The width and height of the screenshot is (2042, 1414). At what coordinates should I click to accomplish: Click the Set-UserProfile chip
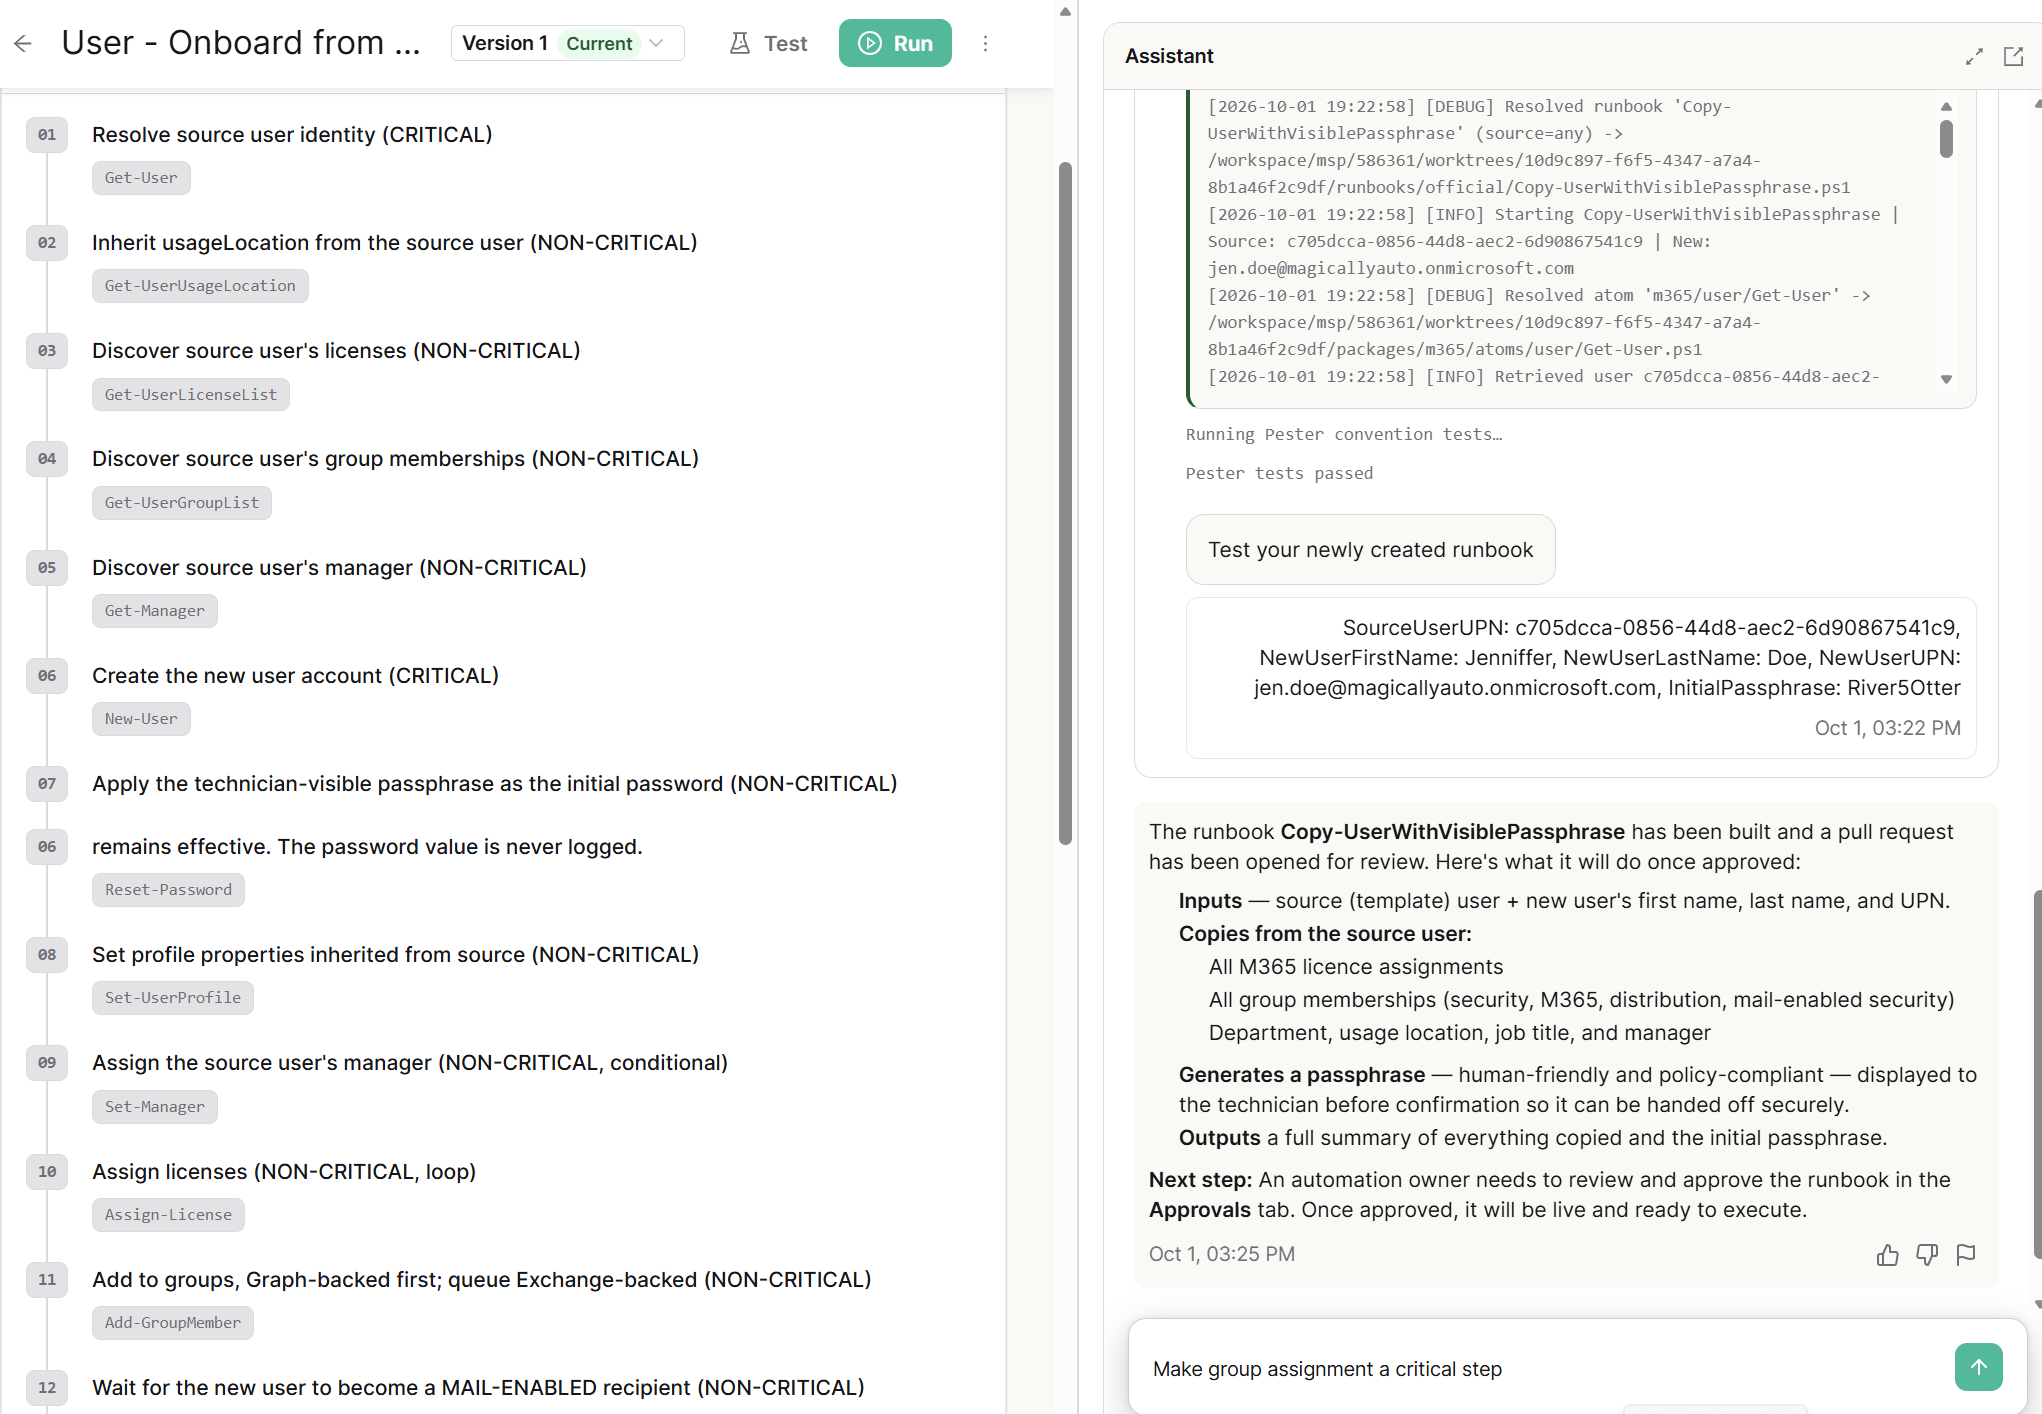tap(173, 997)
